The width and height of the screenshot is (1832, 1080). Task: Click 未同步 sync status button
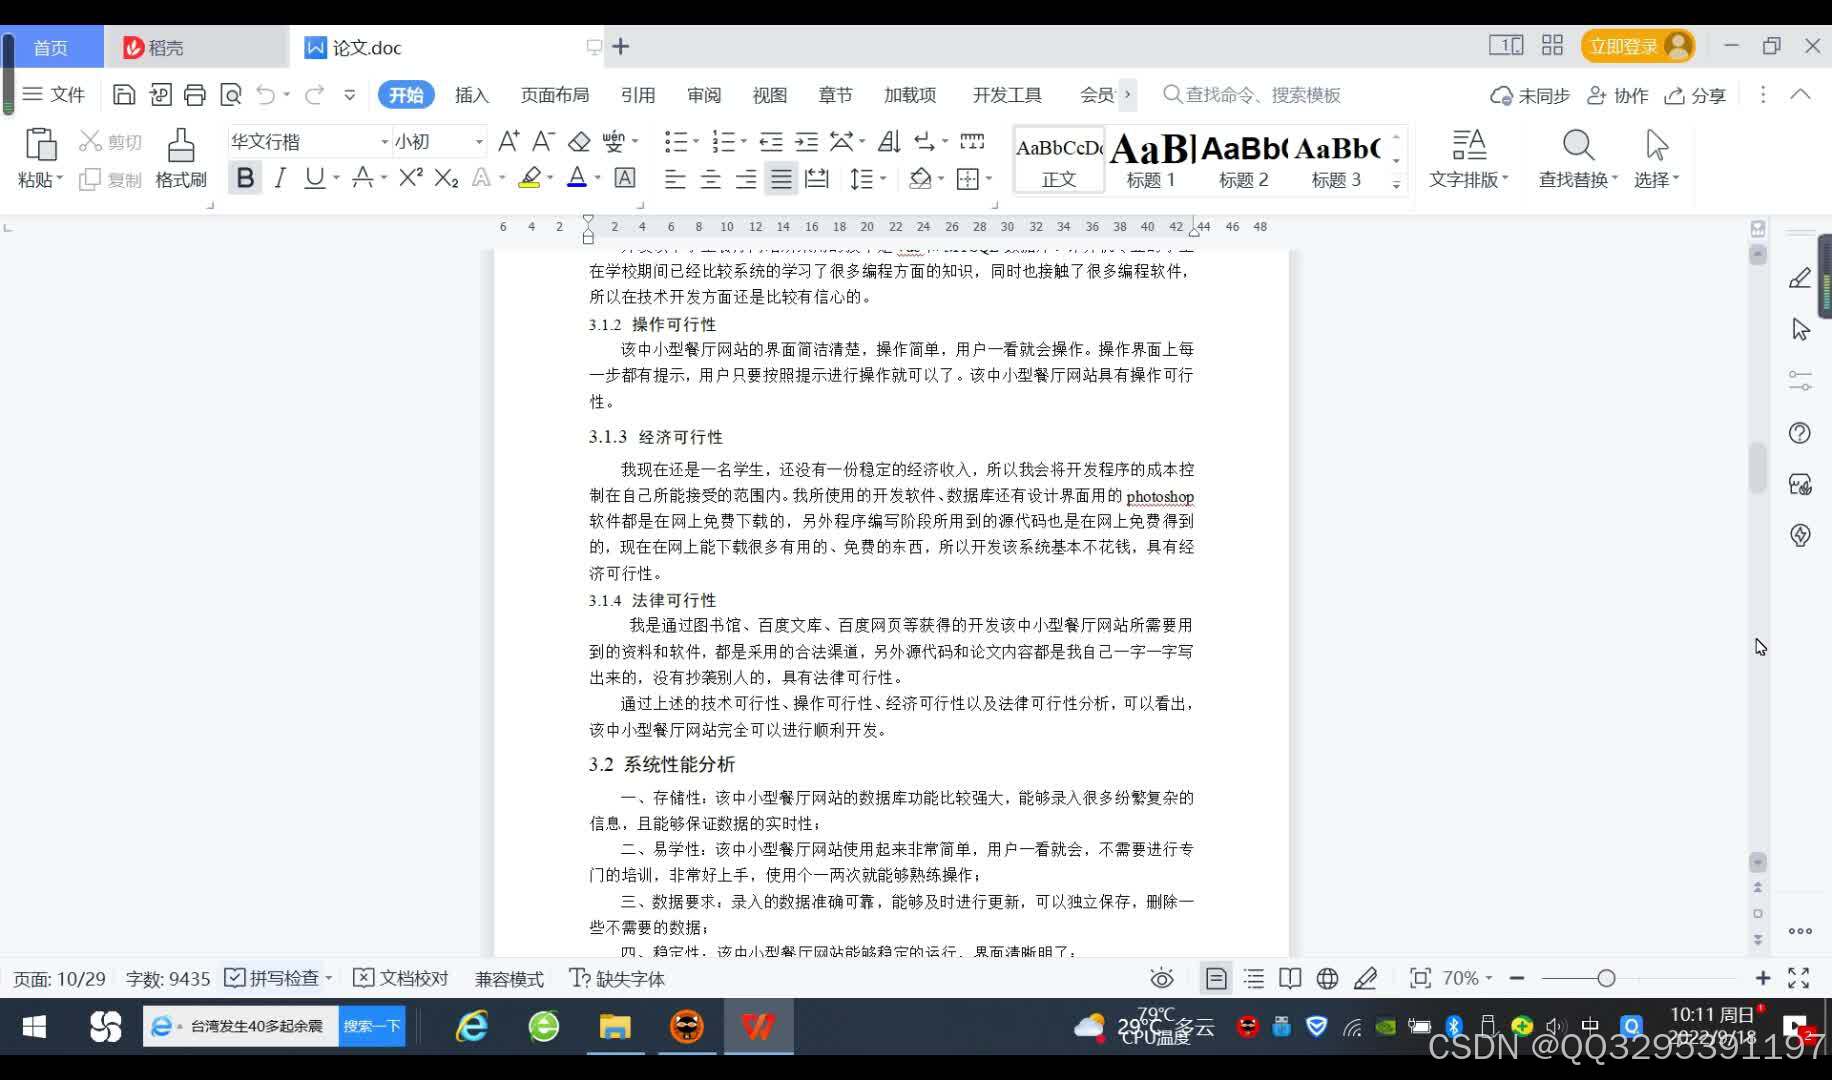(x=1530, y=95)
